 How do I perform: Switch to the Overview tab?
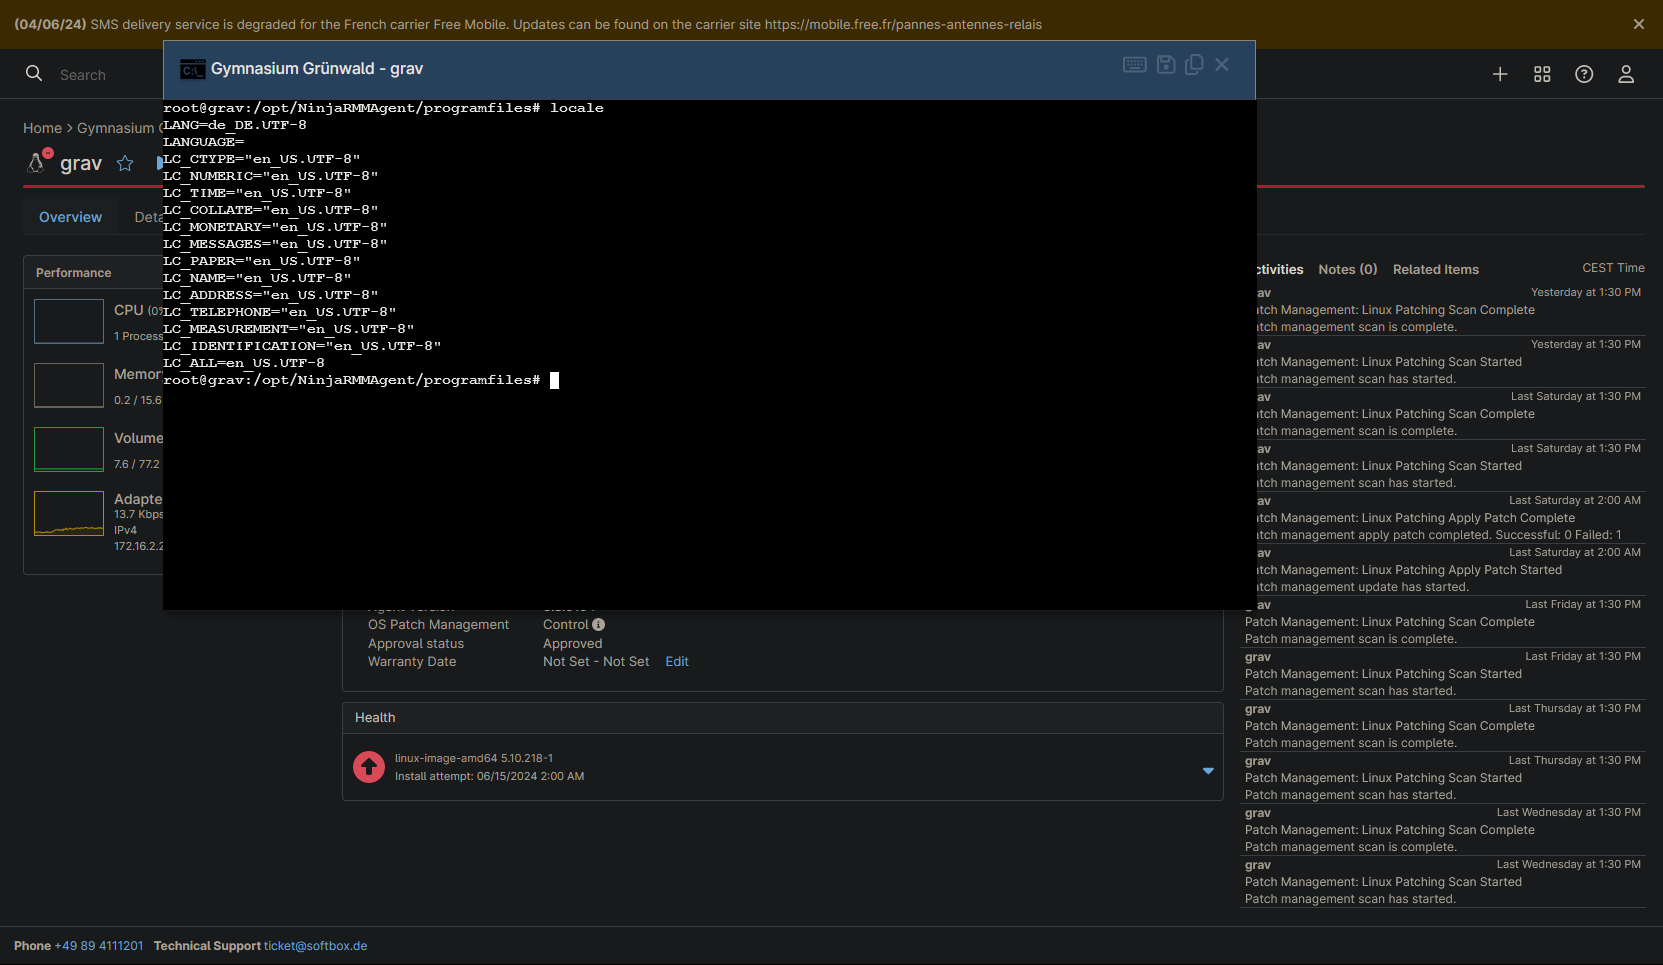tap(70, 217)
